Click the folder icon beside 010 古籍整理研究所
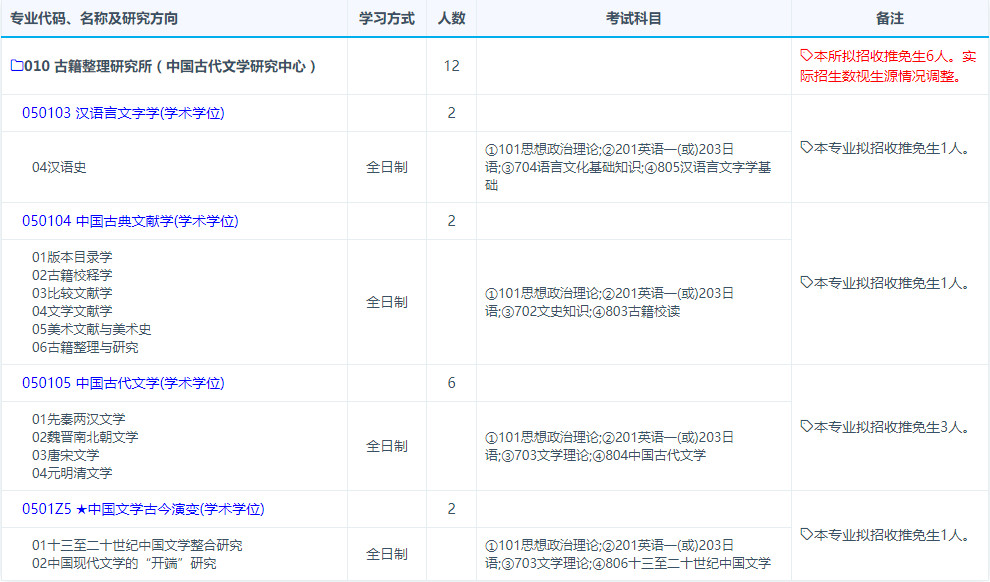 point(16,66)
